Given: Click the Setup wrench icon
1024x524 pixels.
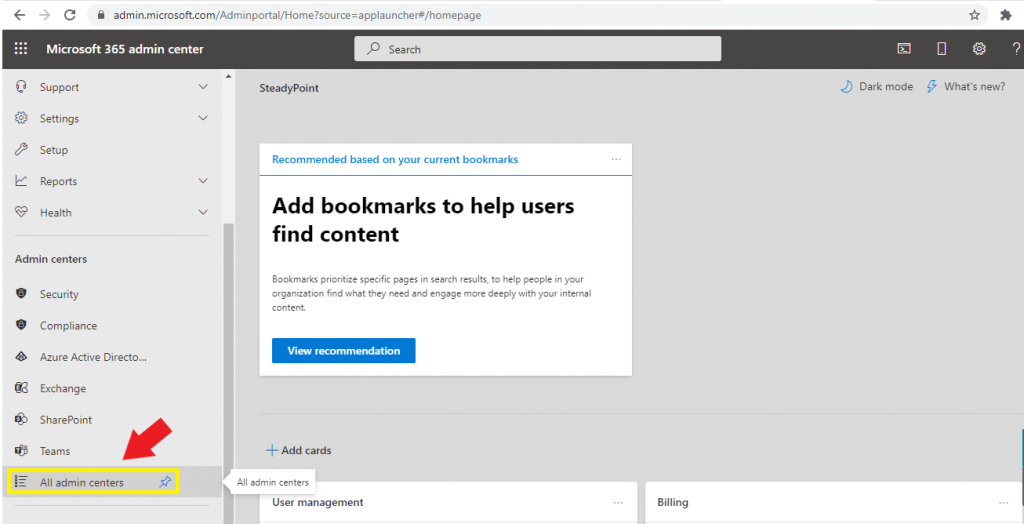Looking at the screenshot, I should [21, 150].
